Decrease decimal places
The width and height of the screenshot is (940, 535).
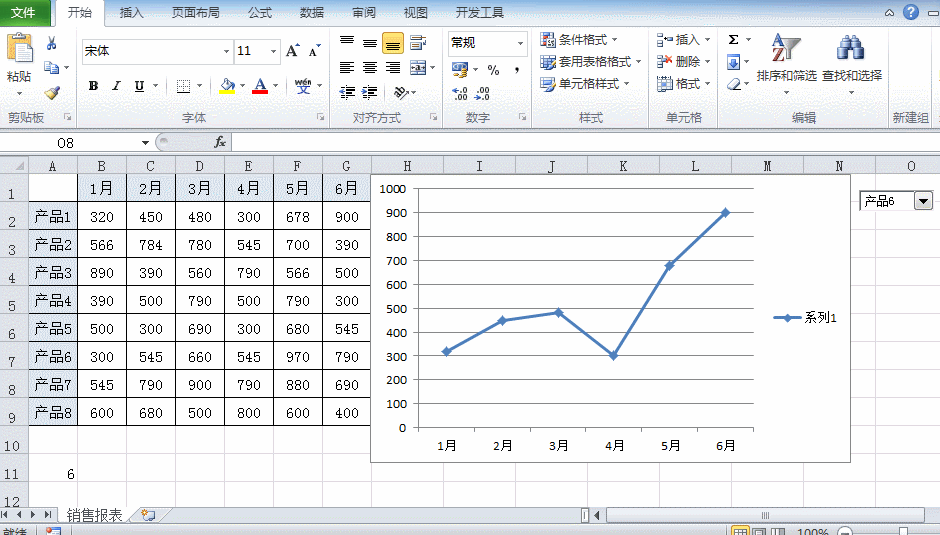click(483, 93)
